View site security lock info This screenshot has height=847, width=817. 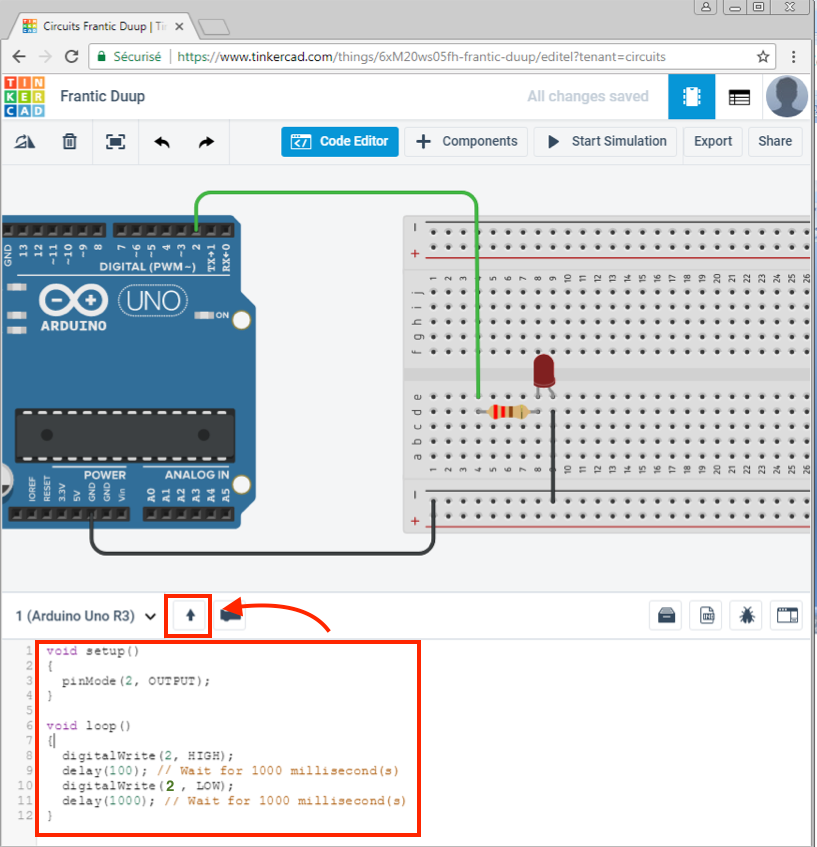click(x=101, y=57)
